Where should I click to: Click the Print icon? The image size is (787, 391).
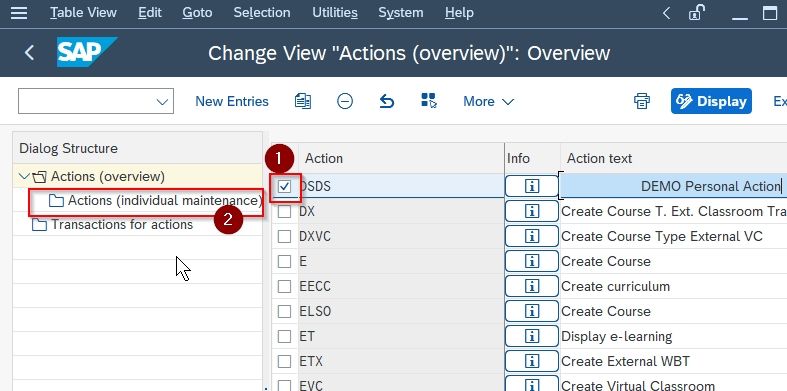(642, 101)
